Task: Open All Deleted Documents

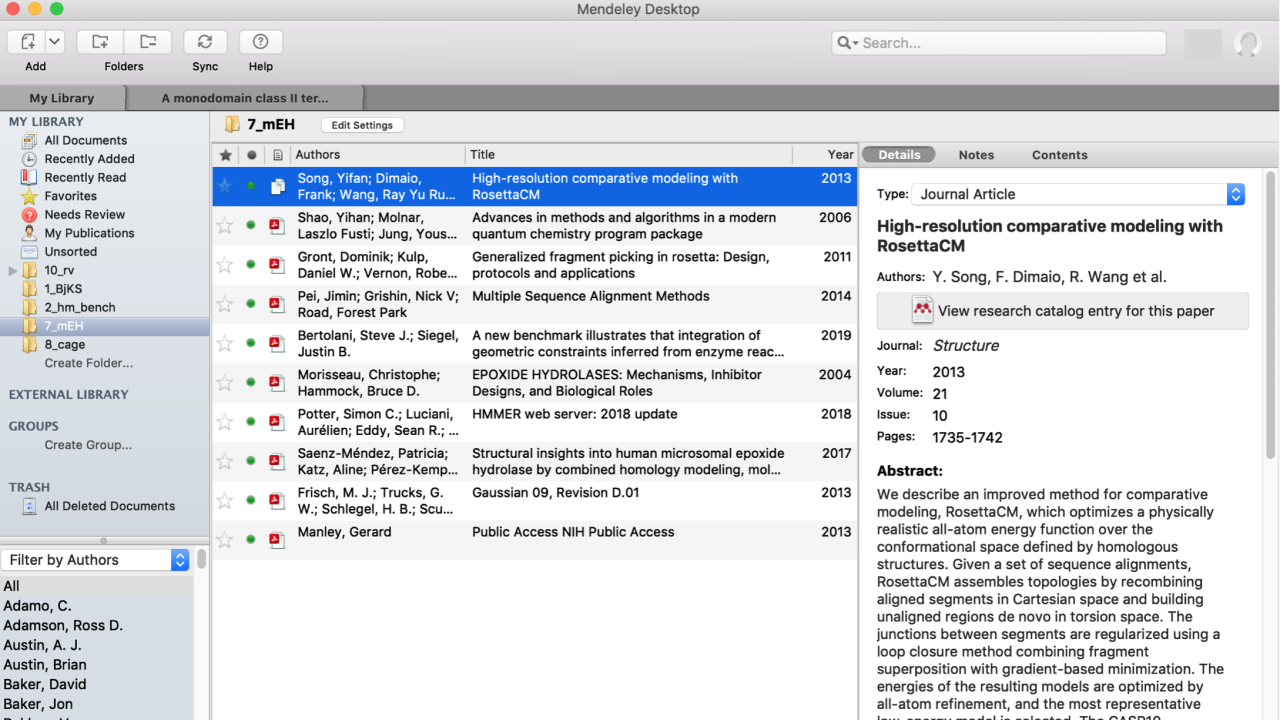Action: click(x=109, y=506)
